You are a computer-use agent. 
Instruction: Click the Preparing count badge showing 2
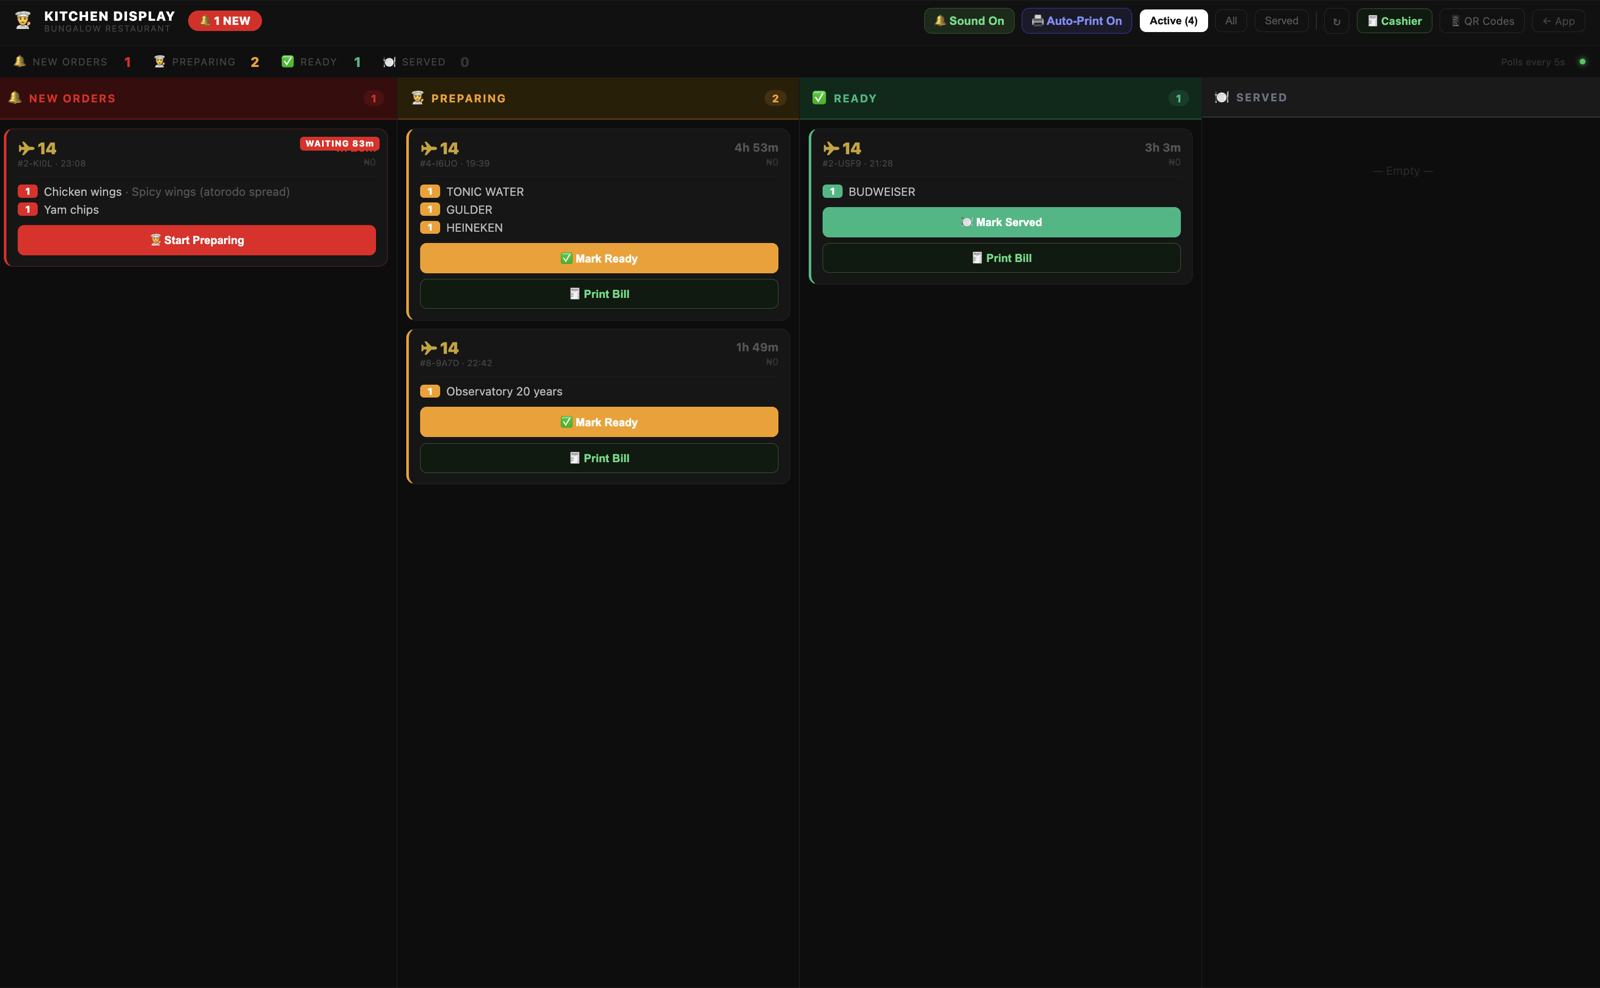pos(775,99)
